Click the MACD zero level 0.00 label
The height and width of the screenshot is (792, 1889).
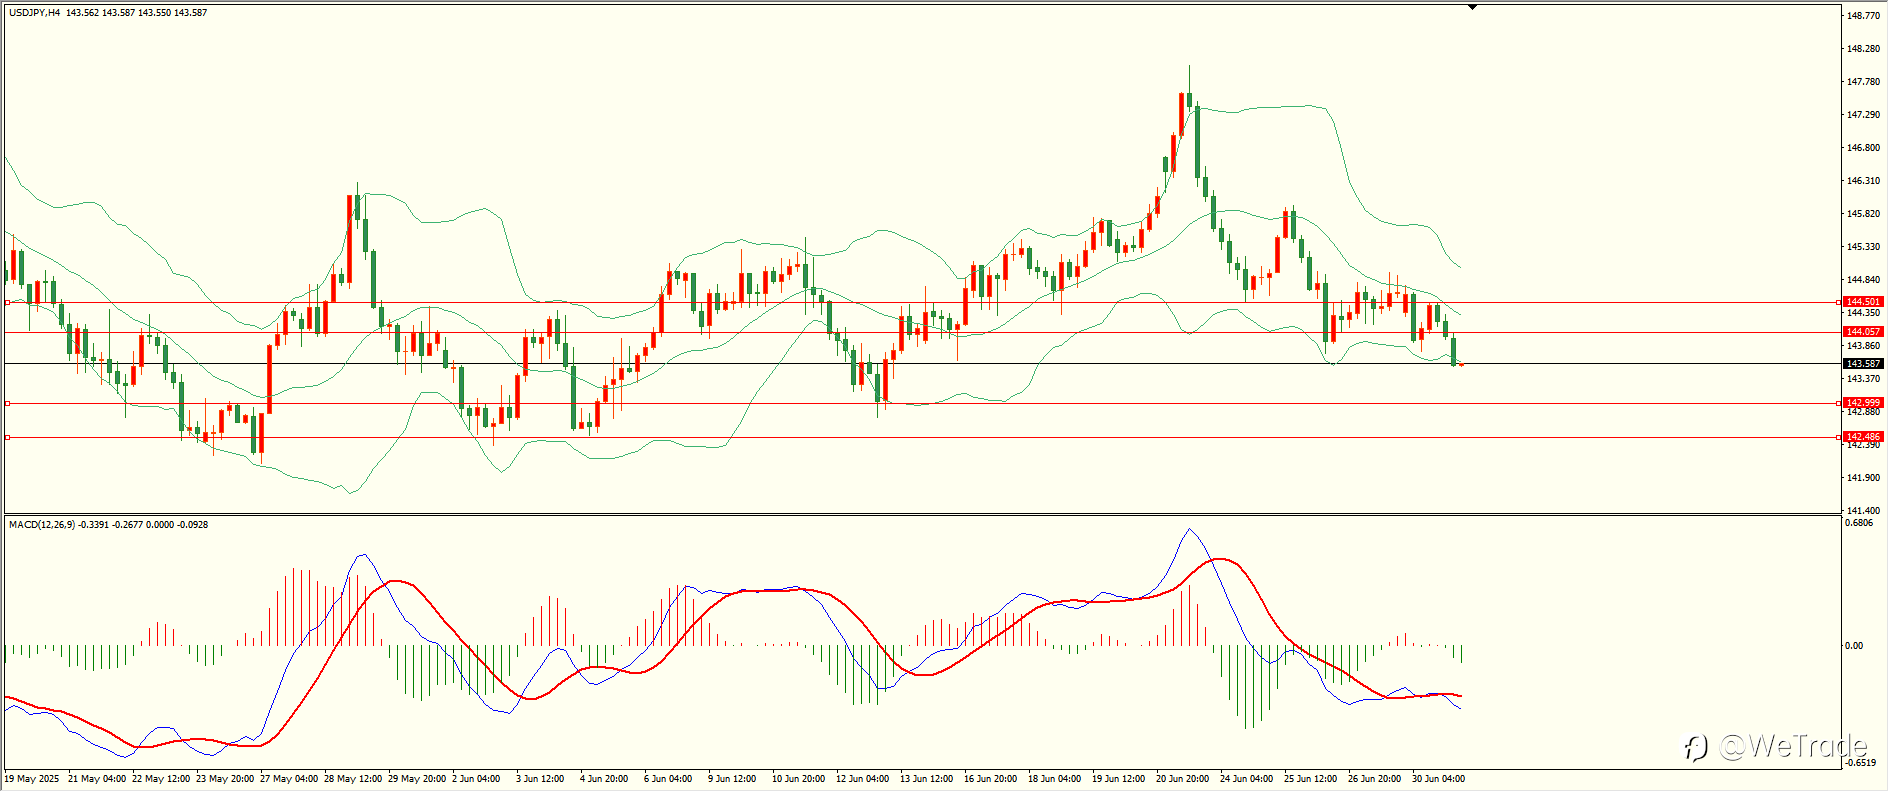coord(1854,646)
